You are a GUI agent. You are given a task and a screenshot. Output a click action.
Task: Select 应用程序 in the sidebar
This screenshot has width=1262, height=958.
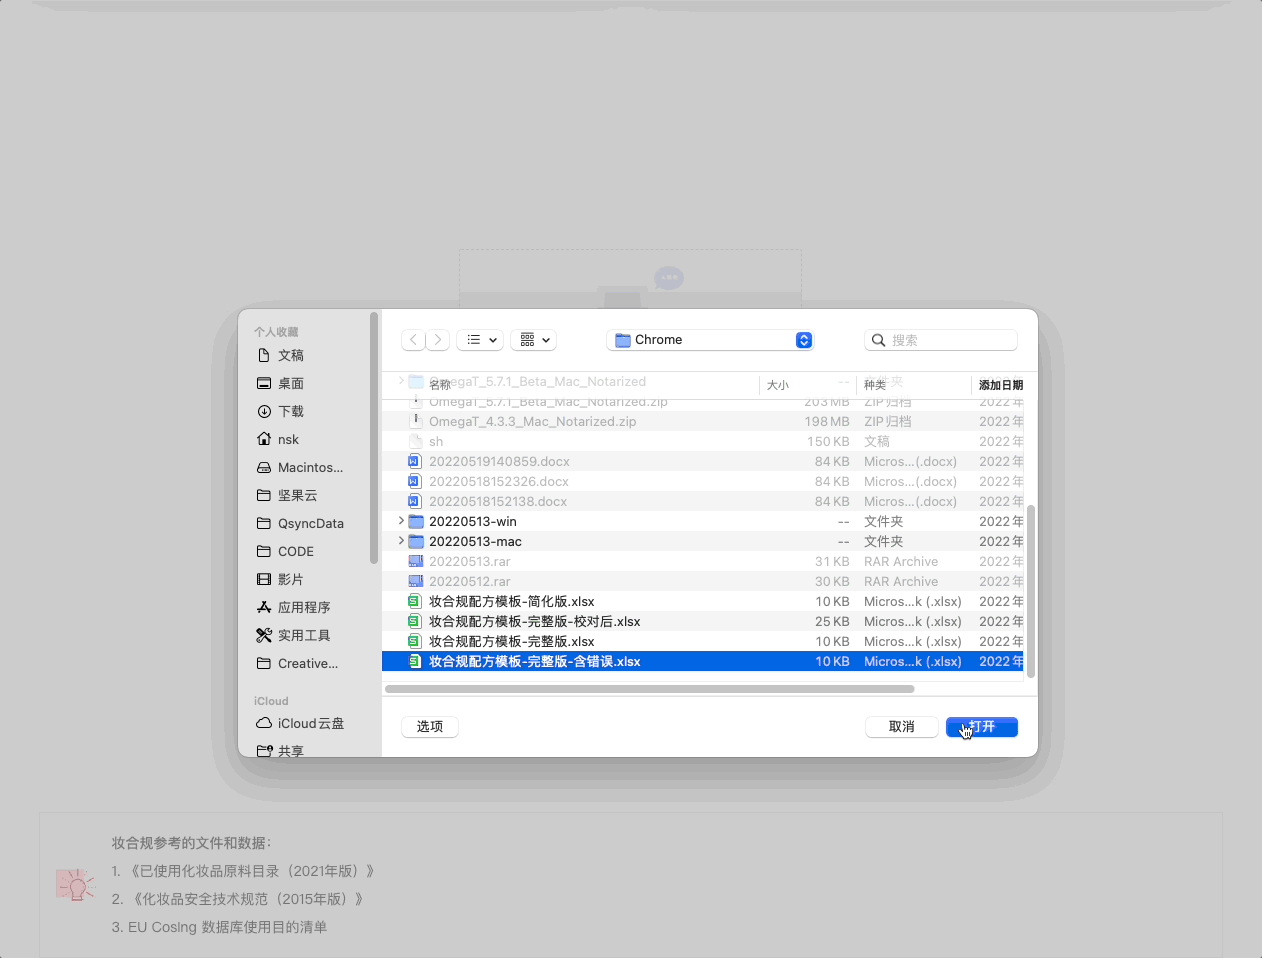click(x=303, y=607)
